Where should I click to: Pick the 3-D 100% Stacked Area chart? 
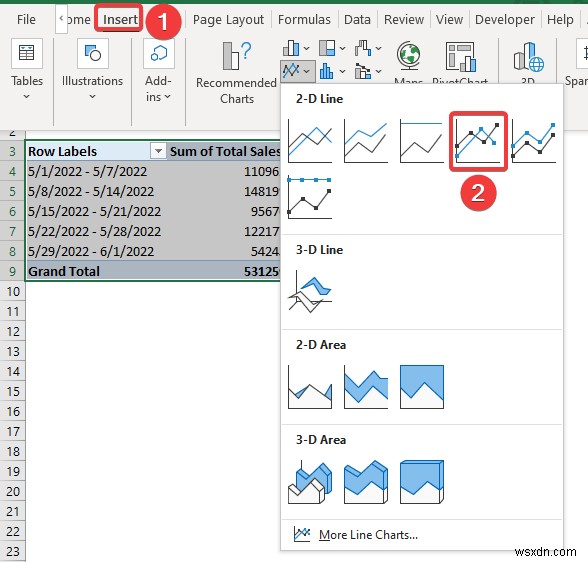422,482
